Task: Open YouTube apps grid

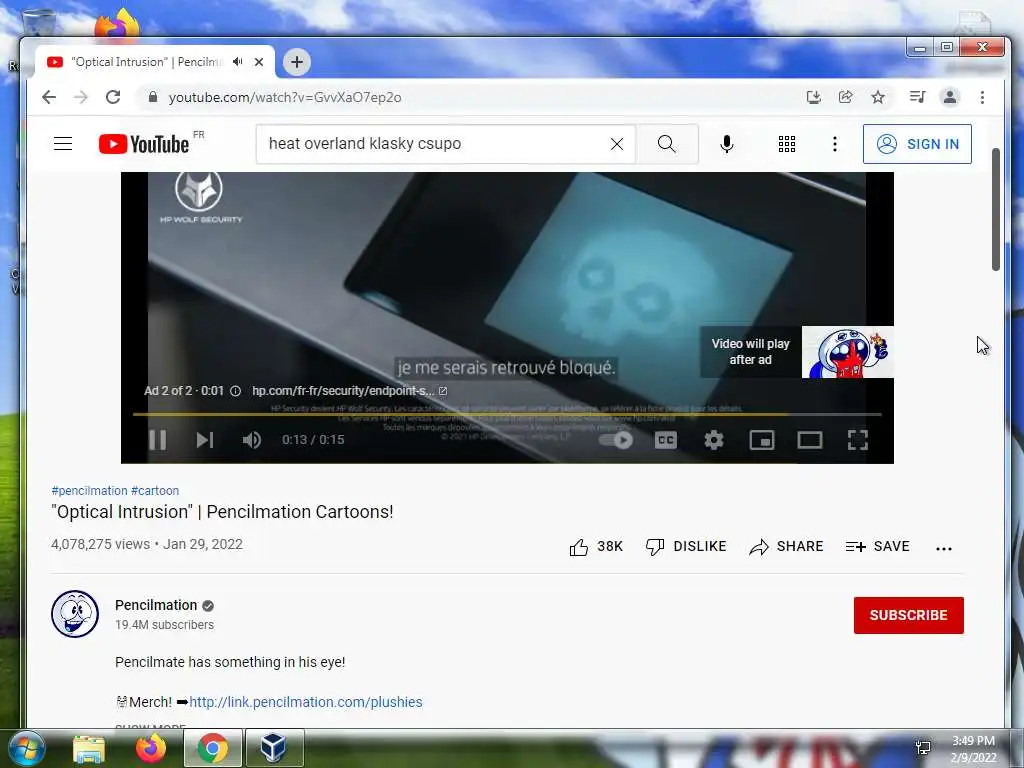Action: point(787,144)
